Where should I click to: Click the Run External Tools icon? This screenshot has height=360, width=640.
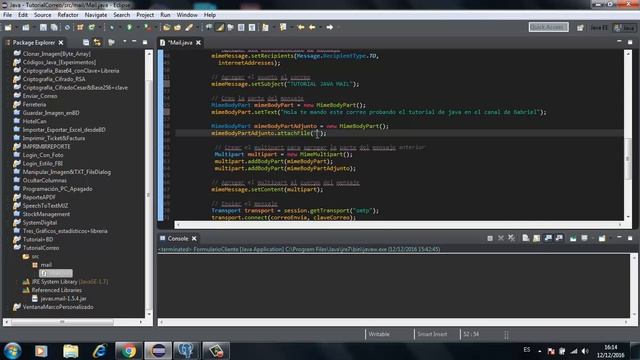(x=147, y=27)
